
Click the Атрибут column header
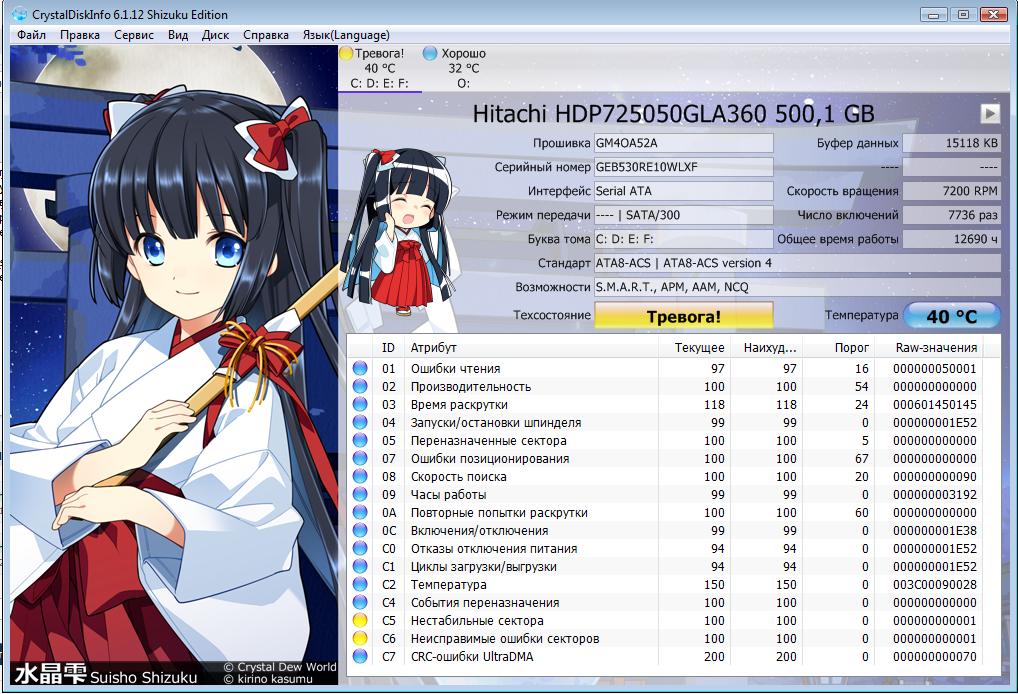531,347
